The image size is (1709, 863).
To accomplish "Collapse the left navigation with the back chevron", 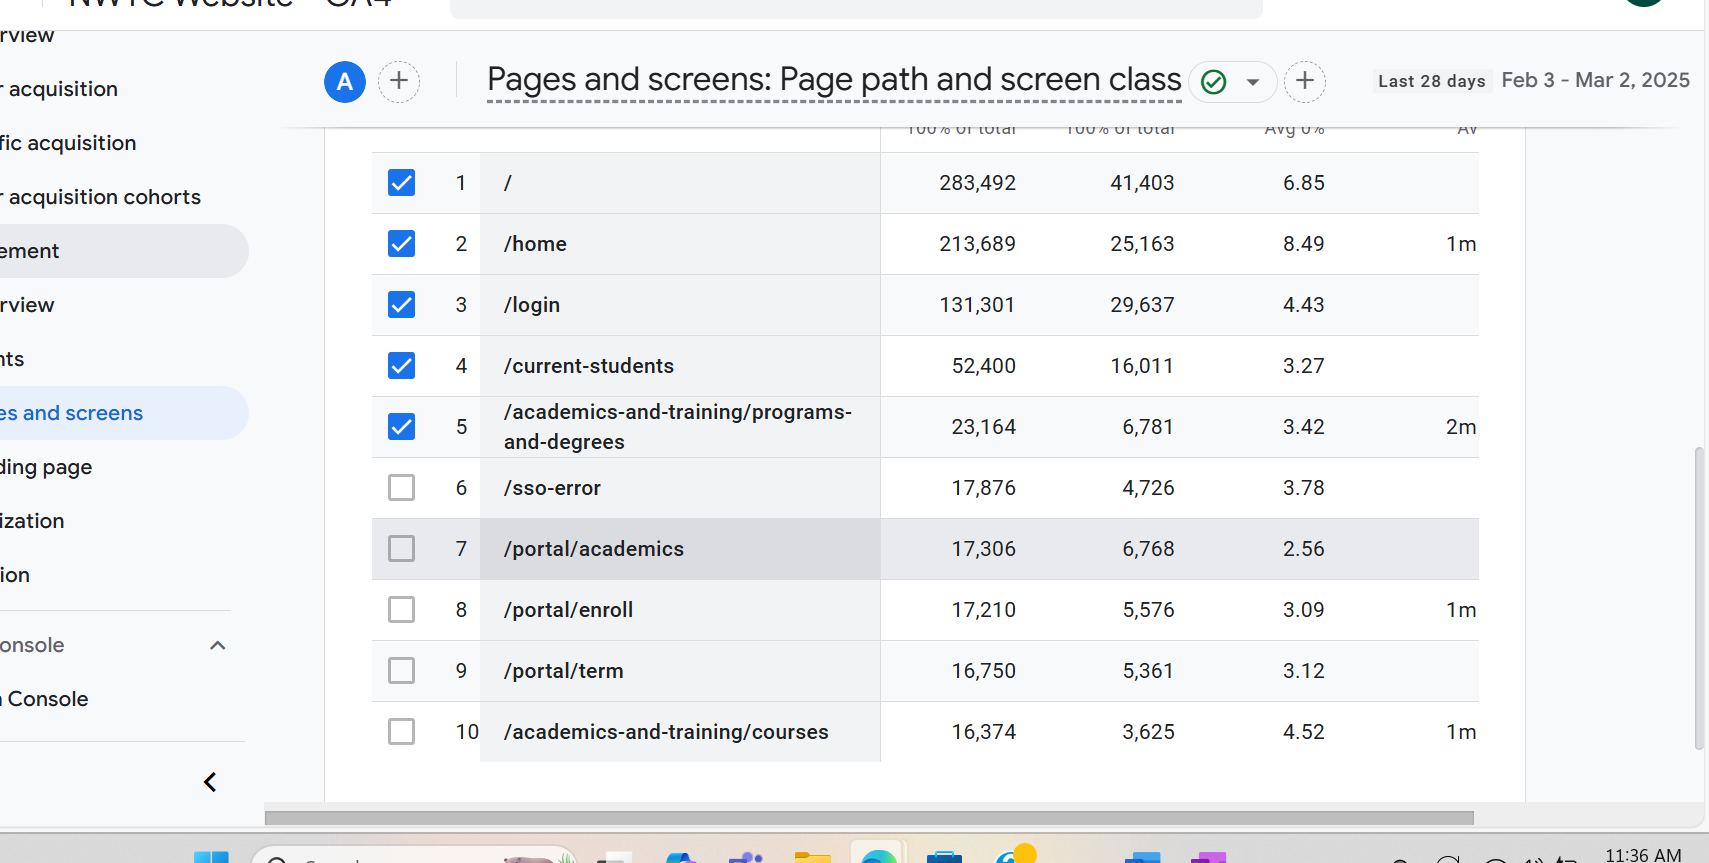I will (210, 782).
